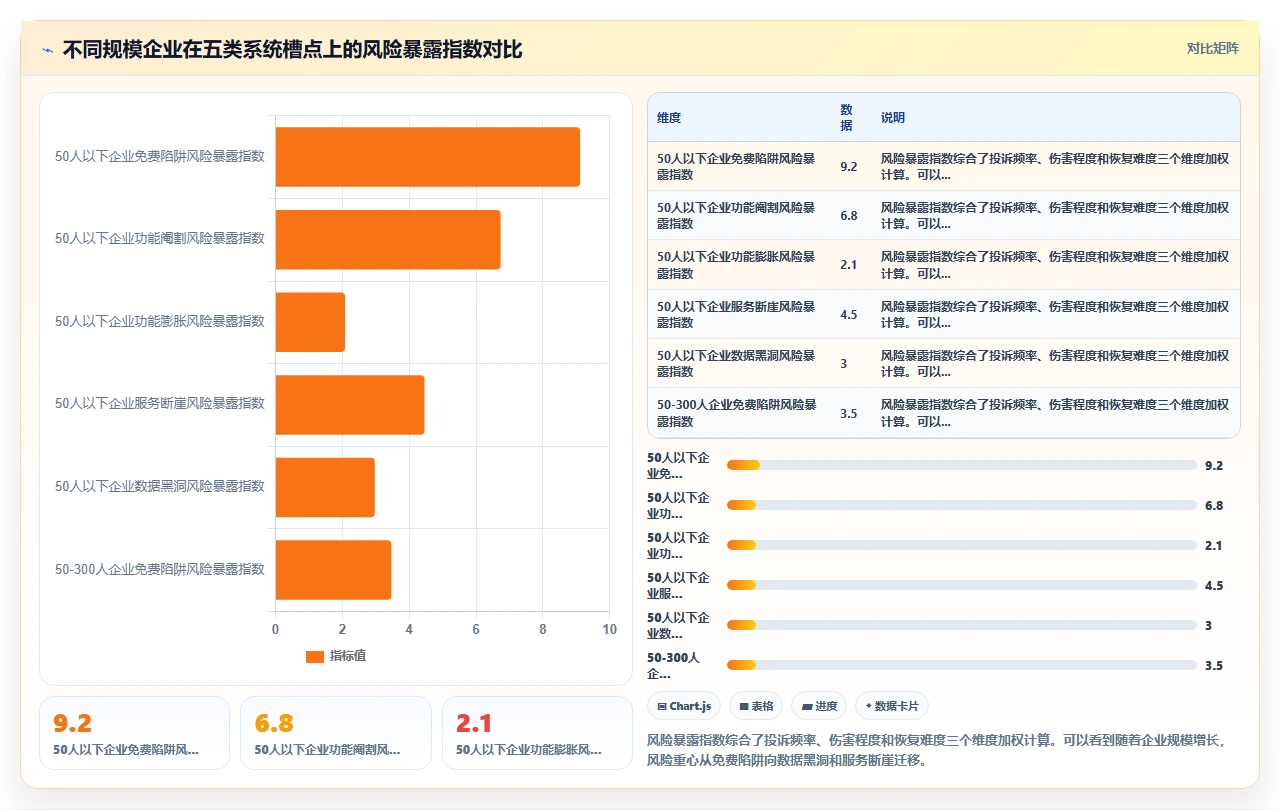Click the 6.8 value in the table
This screenshot has height=810, width=1280.
[x=849, y=215]
